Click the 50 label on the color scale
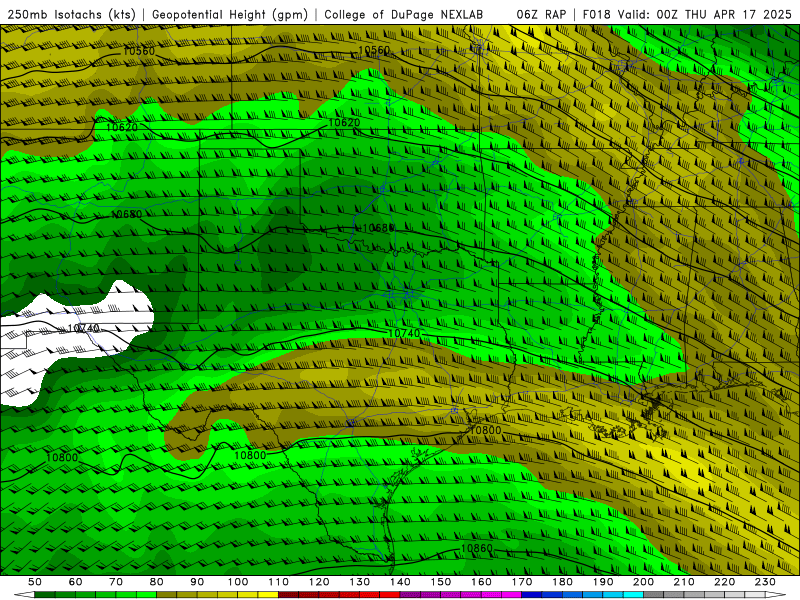This screenshot has height=600, width=800. [35, 582]
